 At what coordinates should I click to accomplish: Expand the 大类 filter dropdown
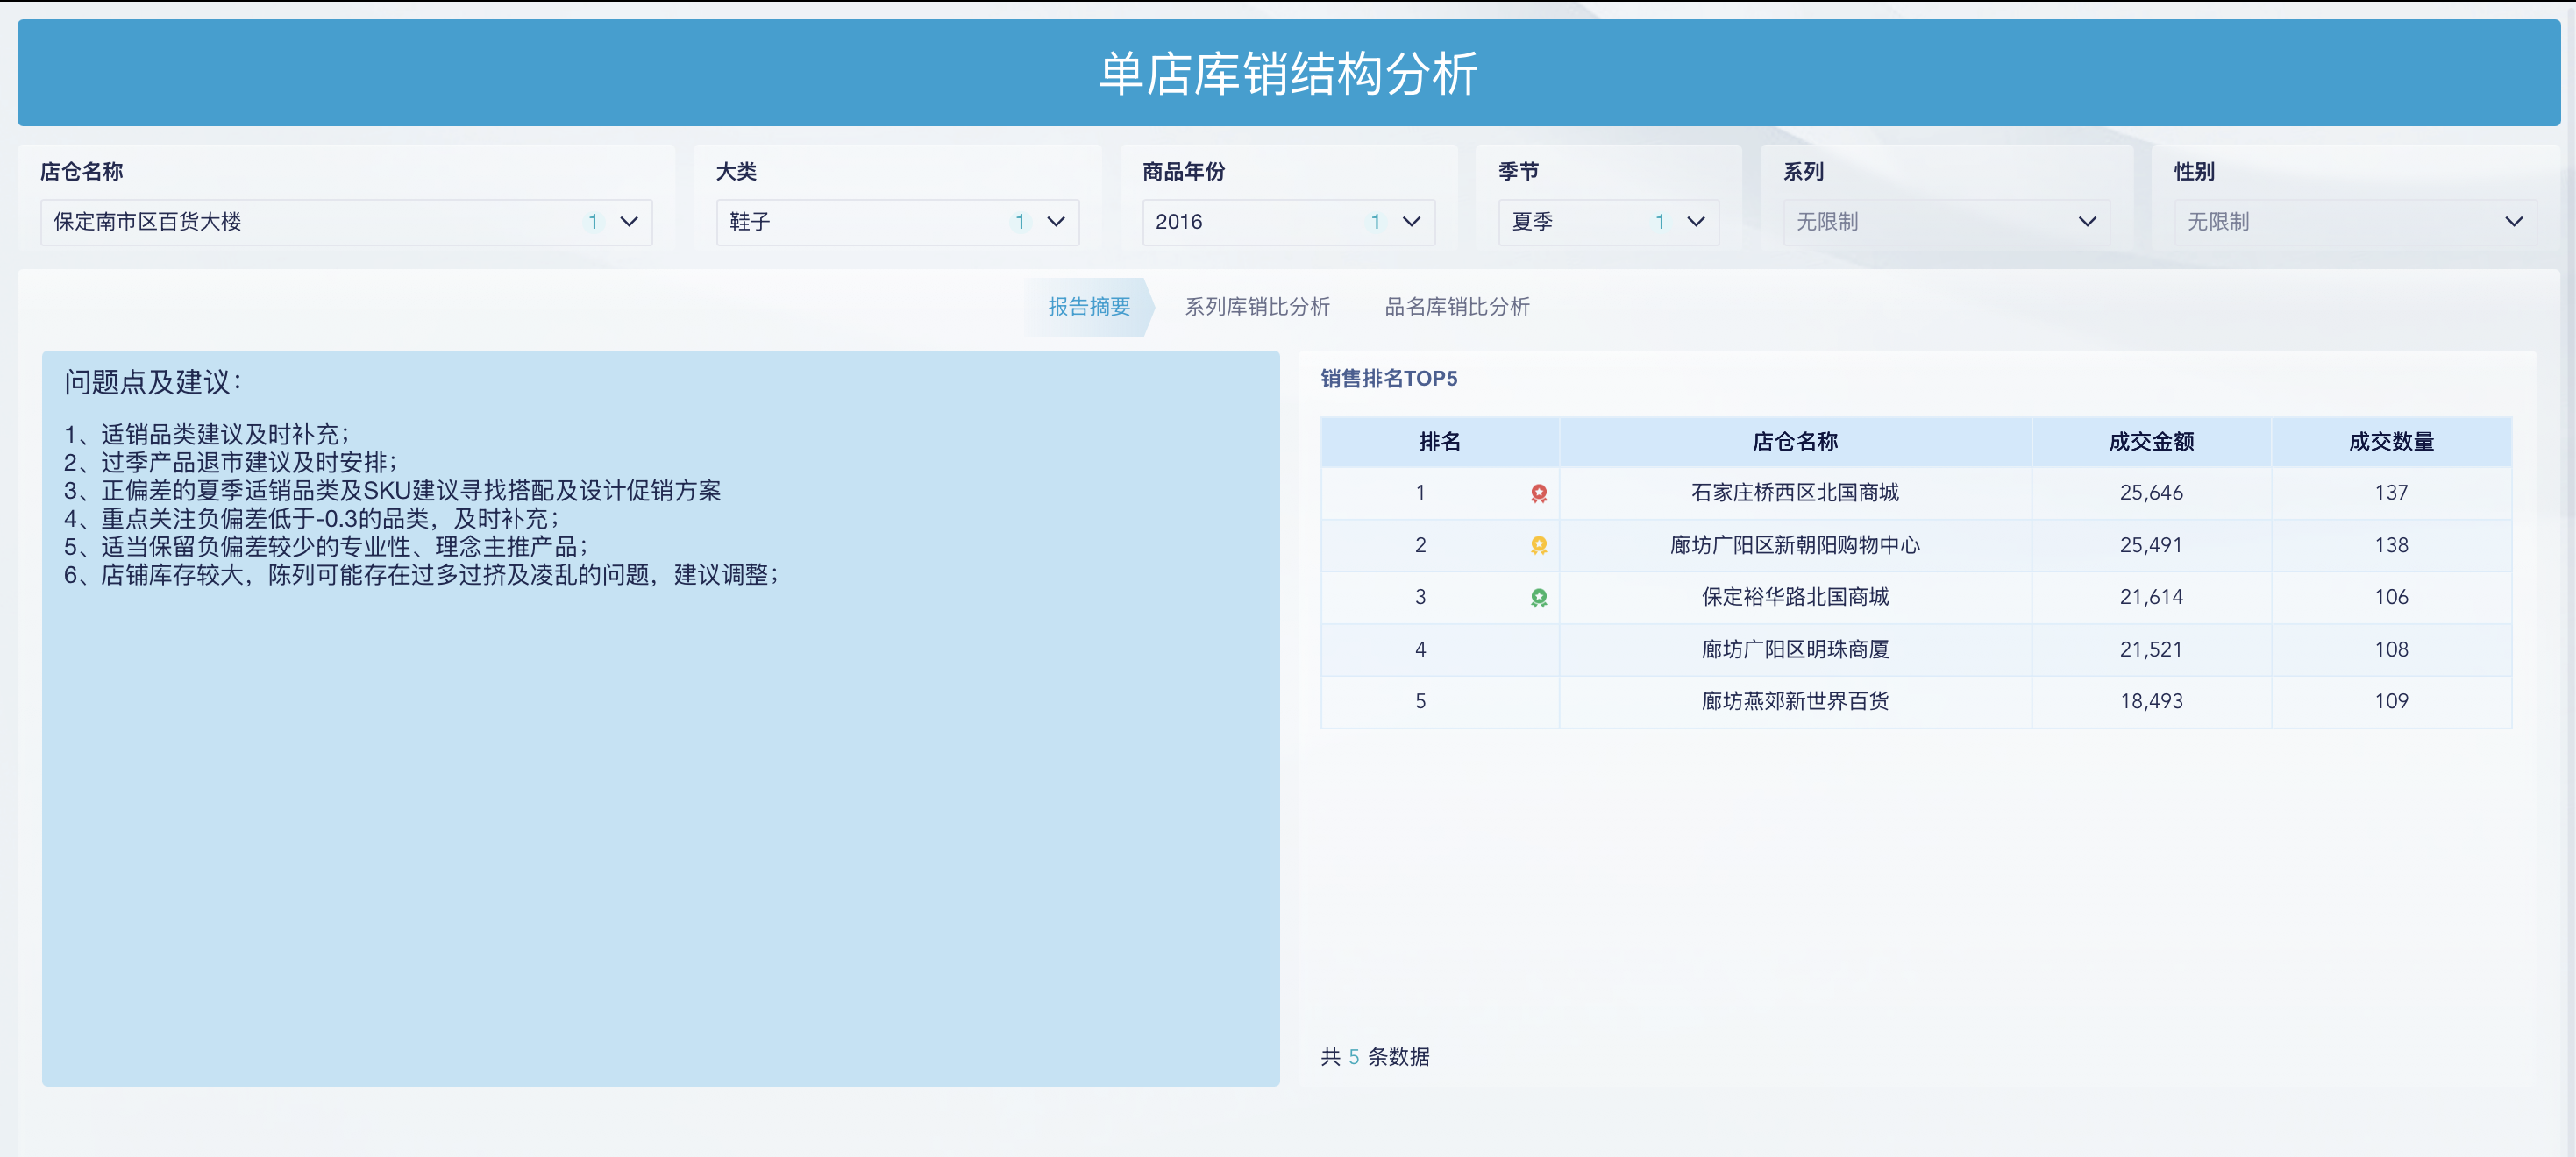pyautogui.click(x=1056, y=222)
